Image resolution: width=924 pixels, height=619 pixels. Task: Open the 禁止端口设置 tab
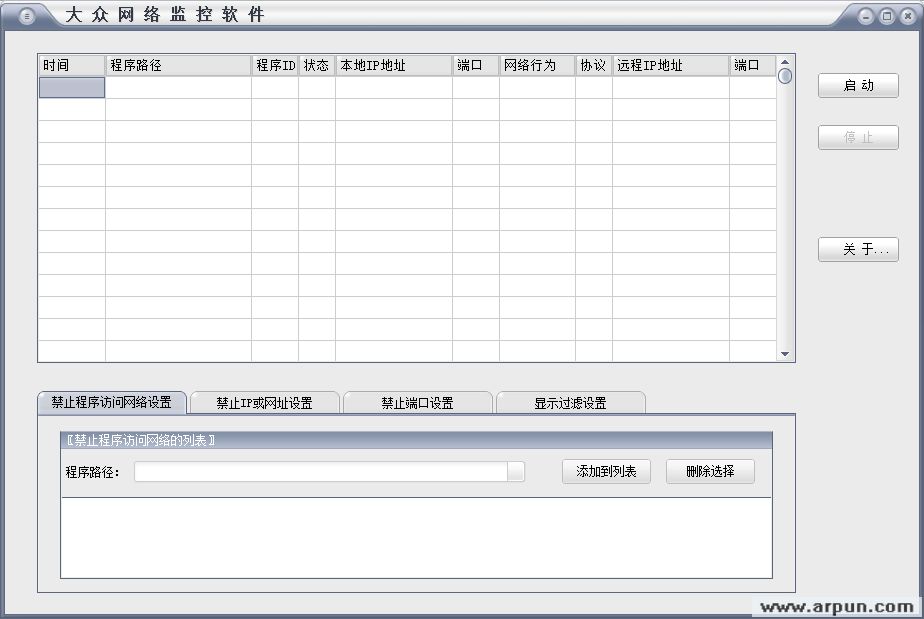tap(417, 403)
